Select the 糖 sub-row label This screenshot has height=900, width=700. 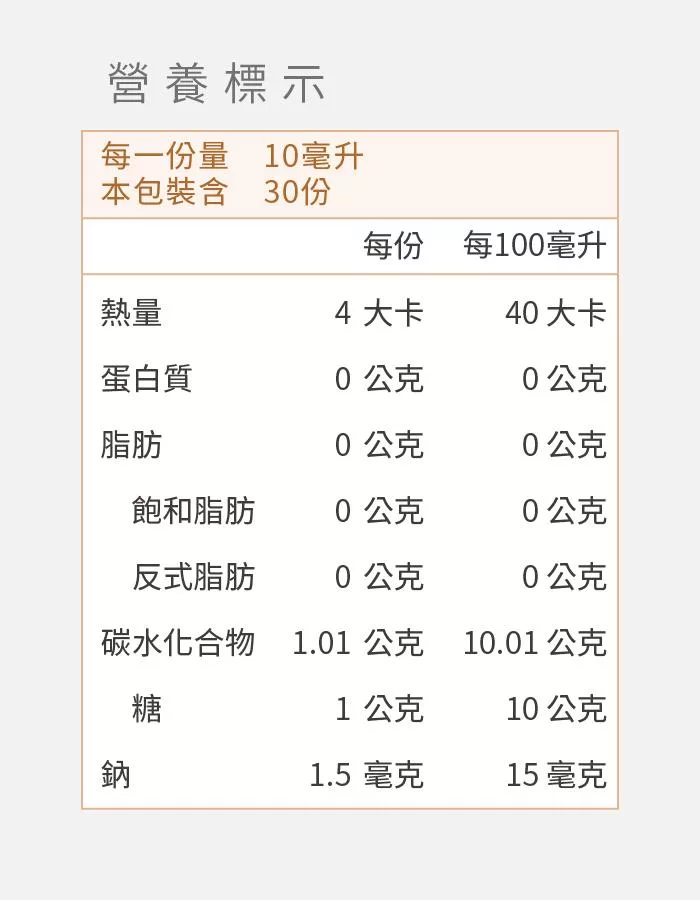click(147, 708)
